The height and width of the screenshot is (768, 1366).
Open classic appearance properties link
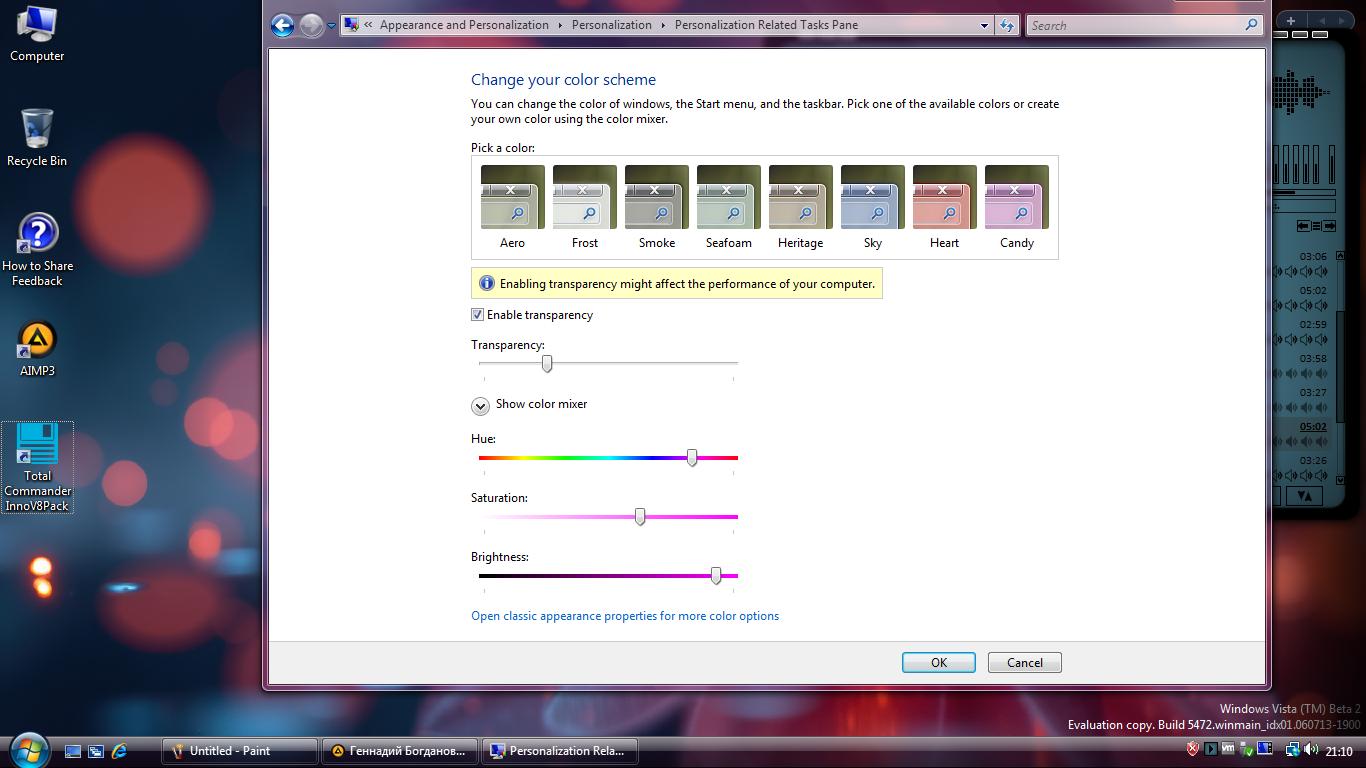click(x=625, y=616)
